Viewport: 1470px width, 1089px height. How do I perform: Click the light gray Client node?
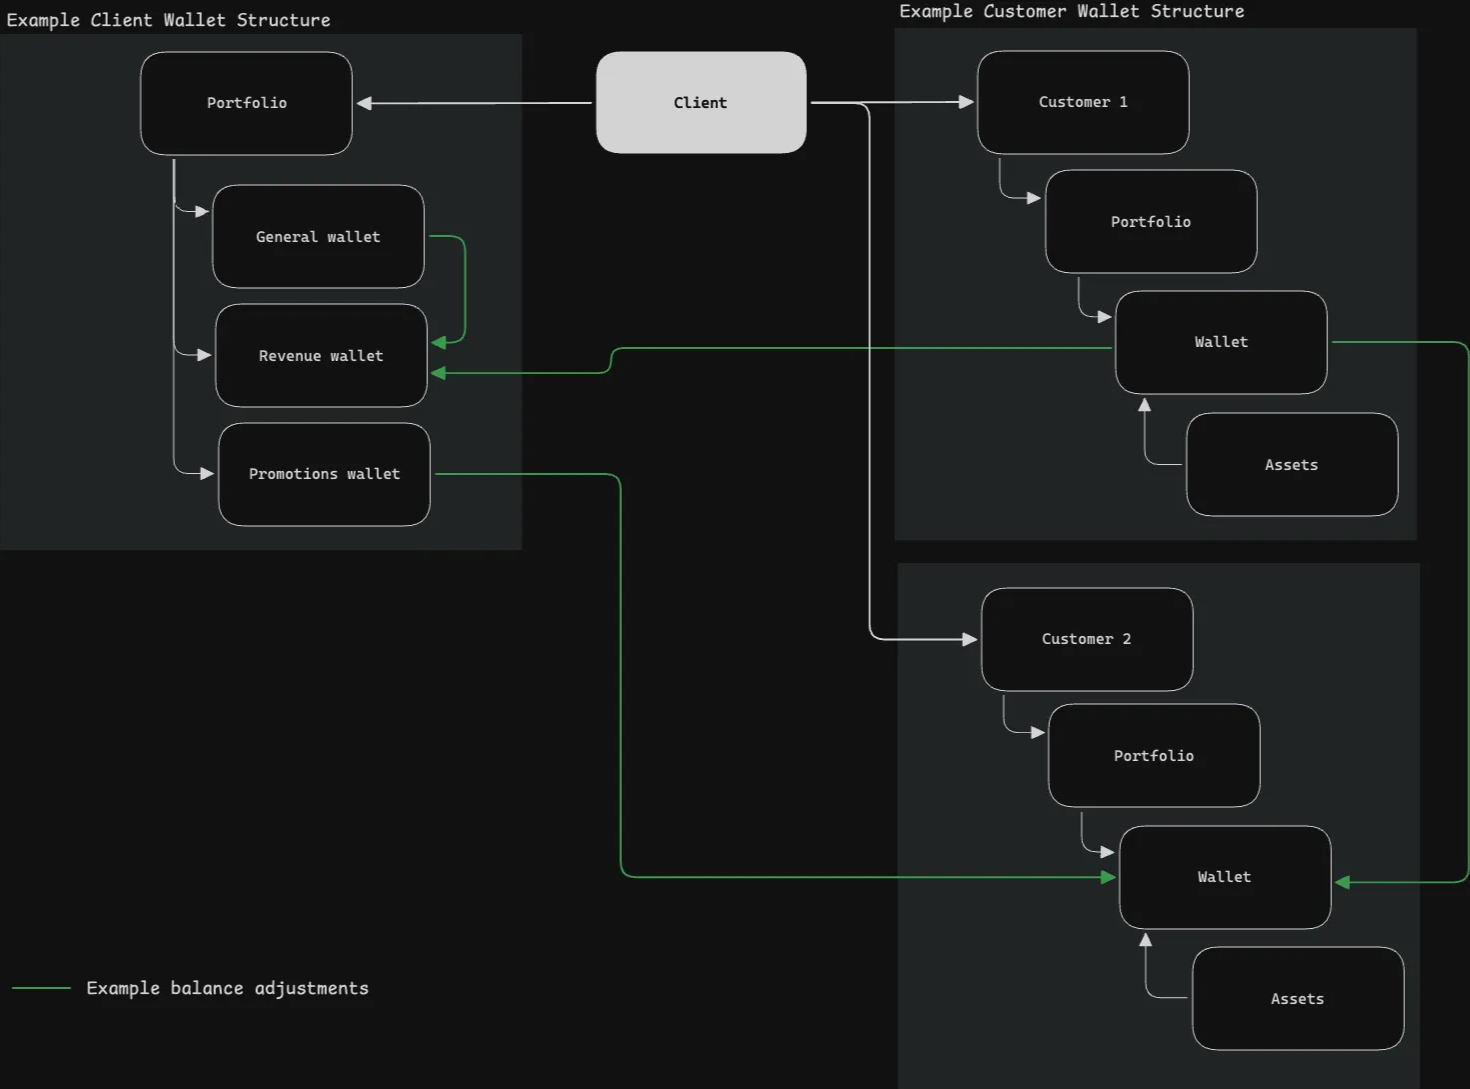click(x=700, y=103)
